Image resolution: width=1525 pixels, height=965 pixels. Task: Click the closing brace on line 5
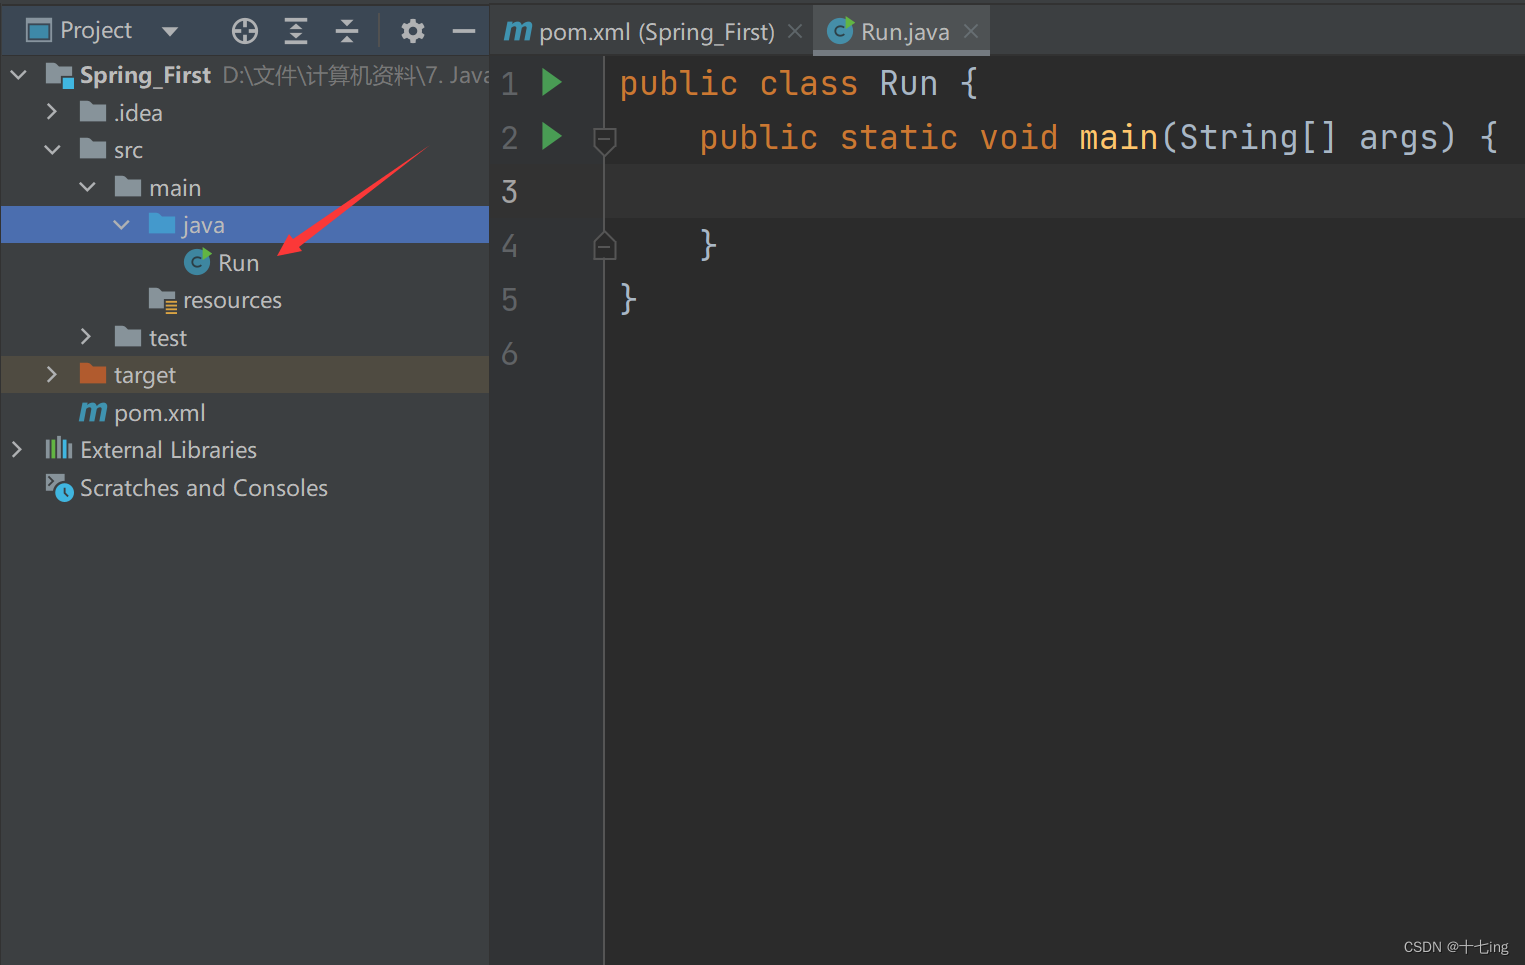(628, 299)
